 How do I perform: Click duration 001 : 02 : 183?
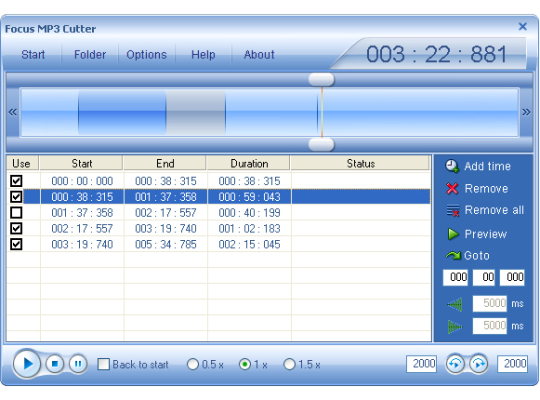pos(249,228)
